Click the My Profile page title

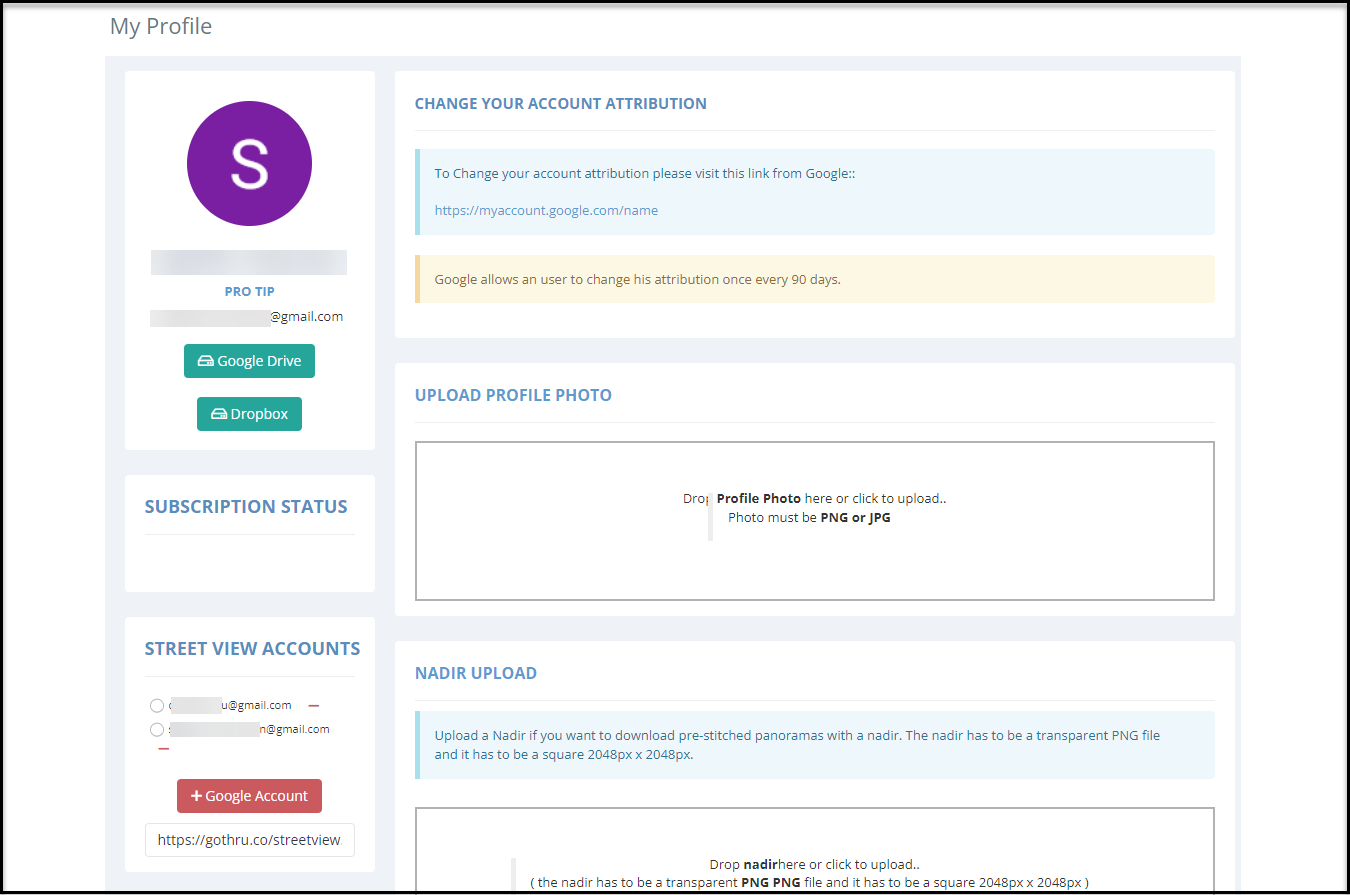point(161,26)
